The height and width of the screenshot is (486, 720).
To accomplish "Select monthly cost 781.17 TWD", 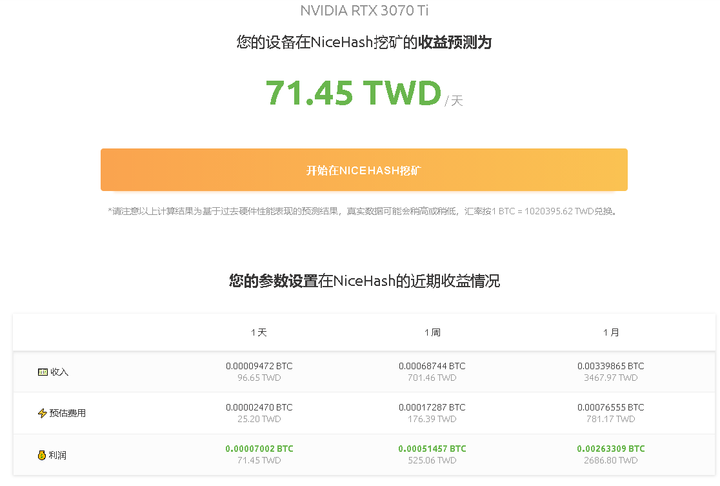I will point(611,419).
